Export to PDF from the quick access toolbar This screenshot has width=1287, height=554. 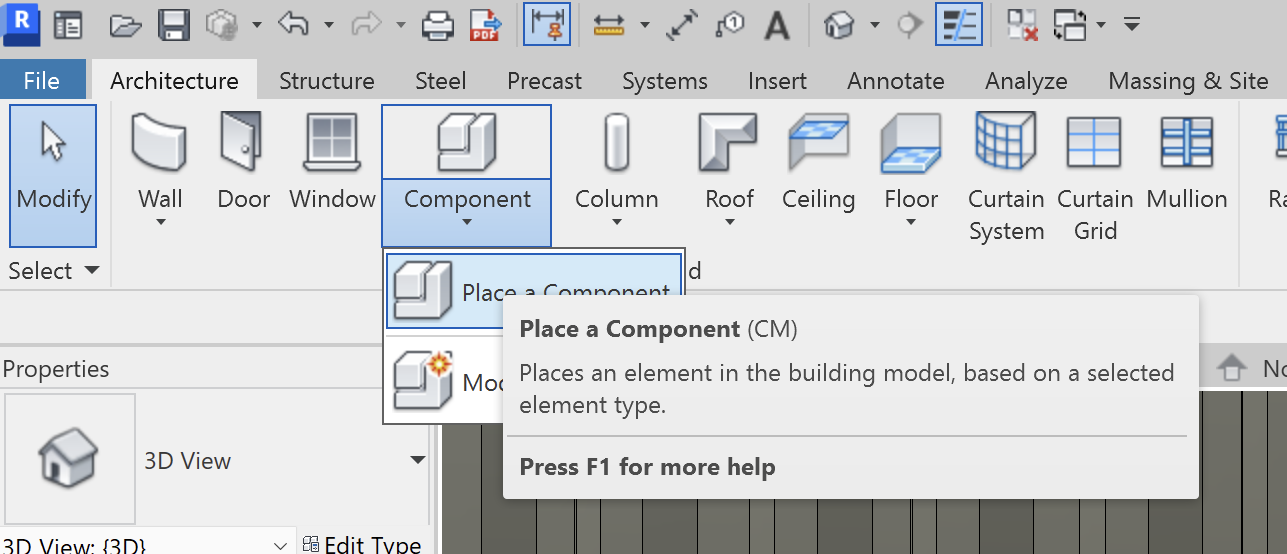coord(486,25)
